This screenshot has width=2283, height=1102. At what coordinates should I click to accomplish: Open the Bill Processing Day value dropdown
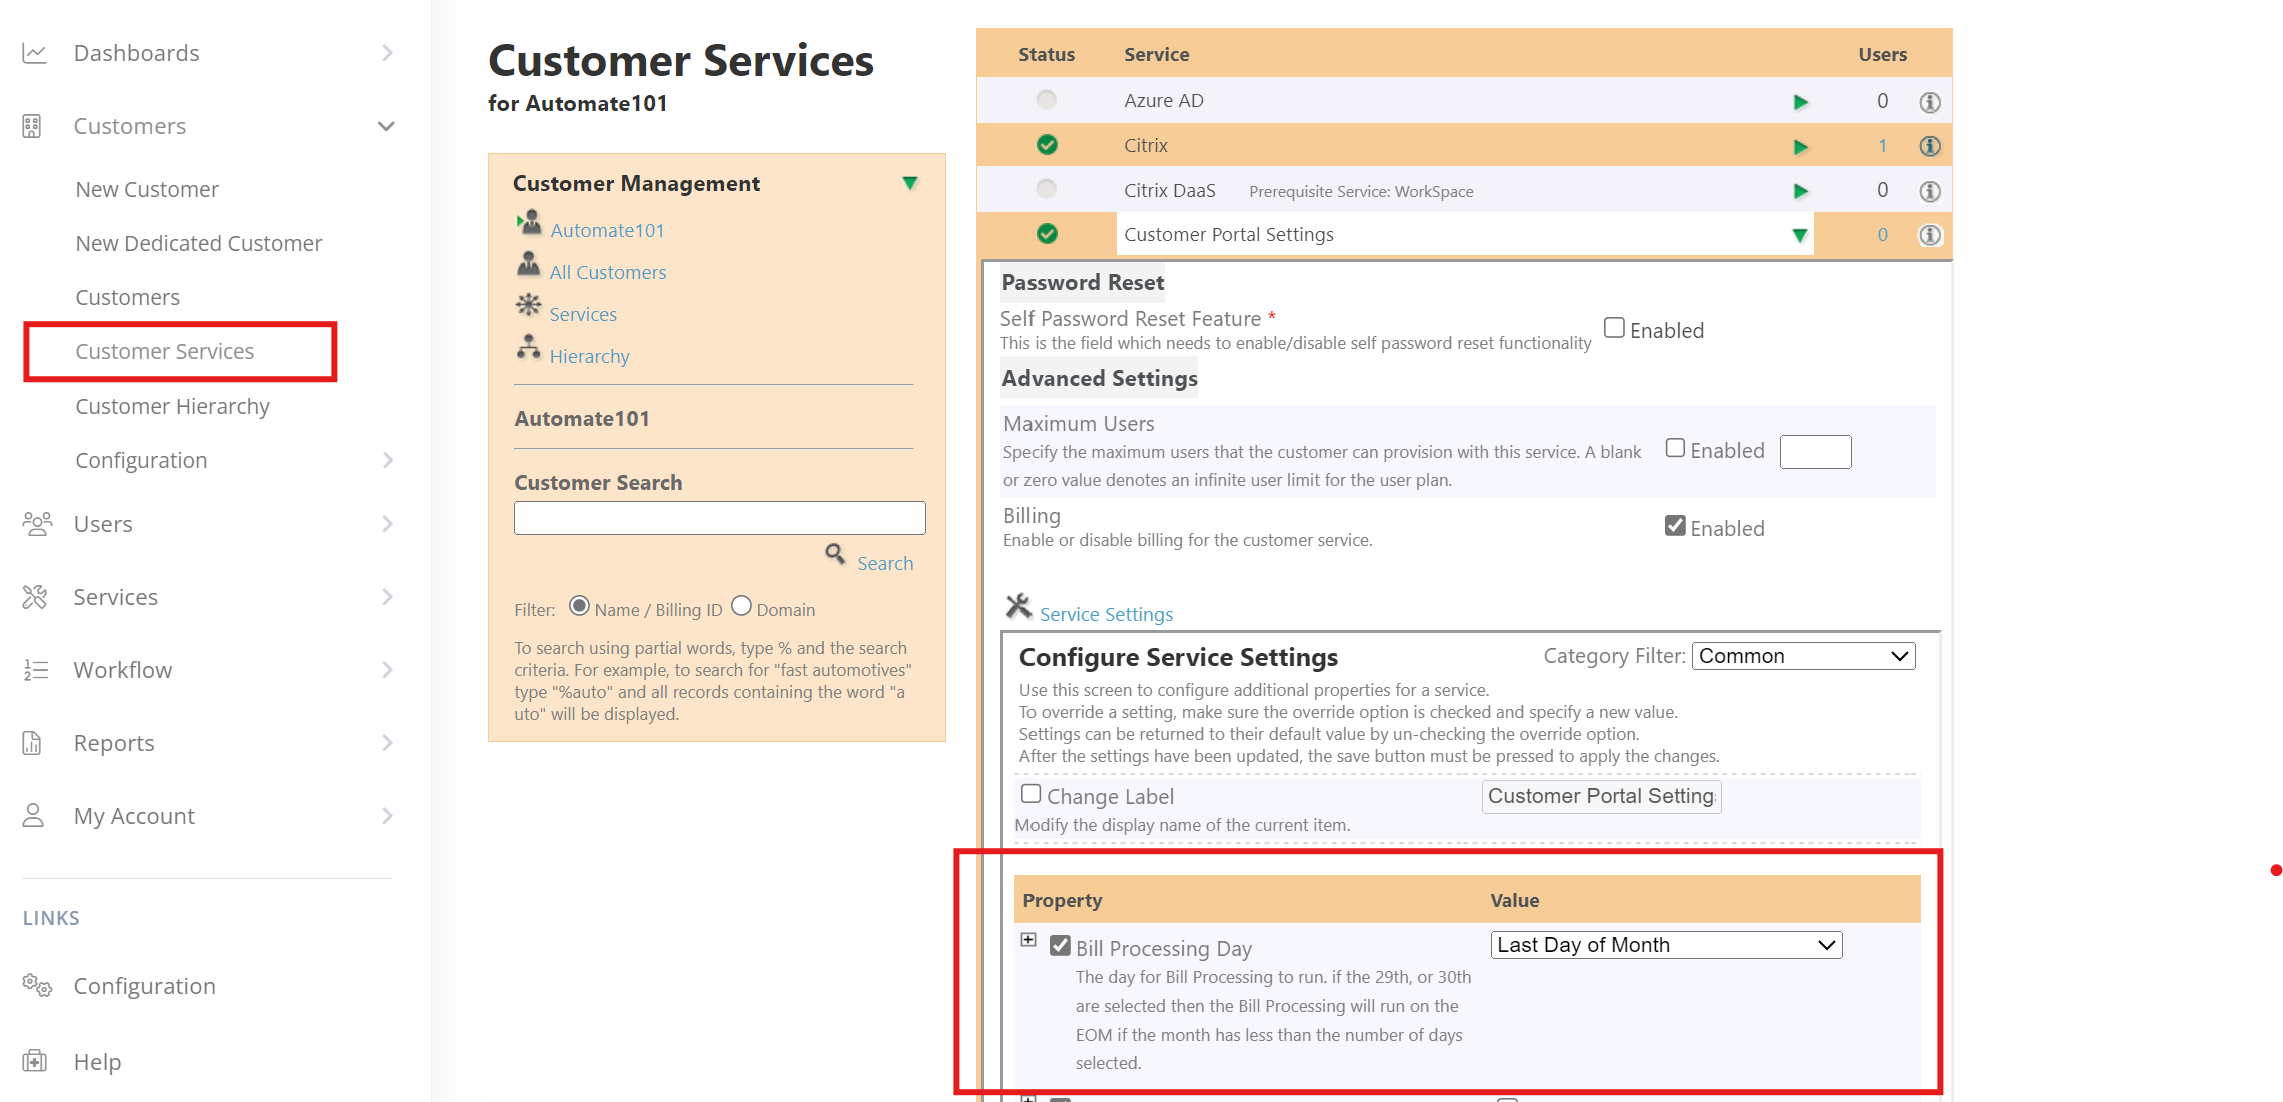pyautogui.click(x=1666, y=945)
